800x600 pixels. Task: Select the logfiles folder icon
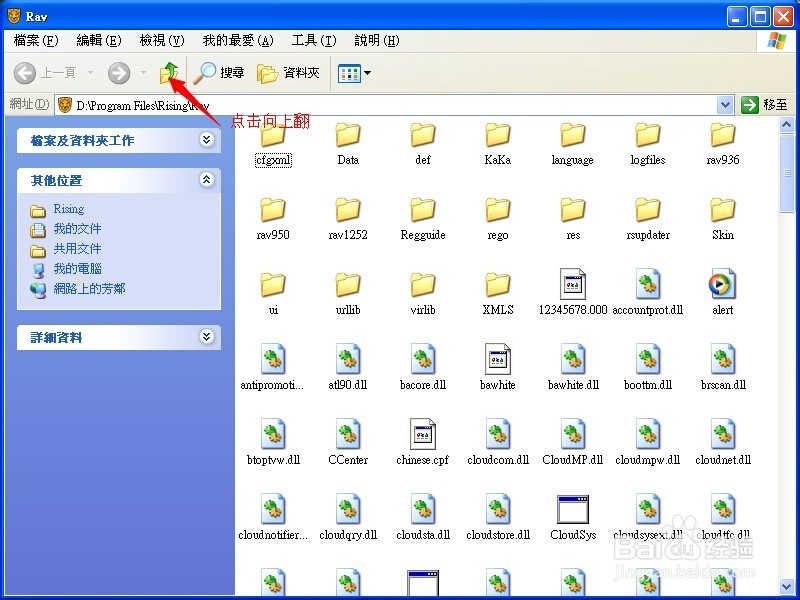tap(648, 135)
